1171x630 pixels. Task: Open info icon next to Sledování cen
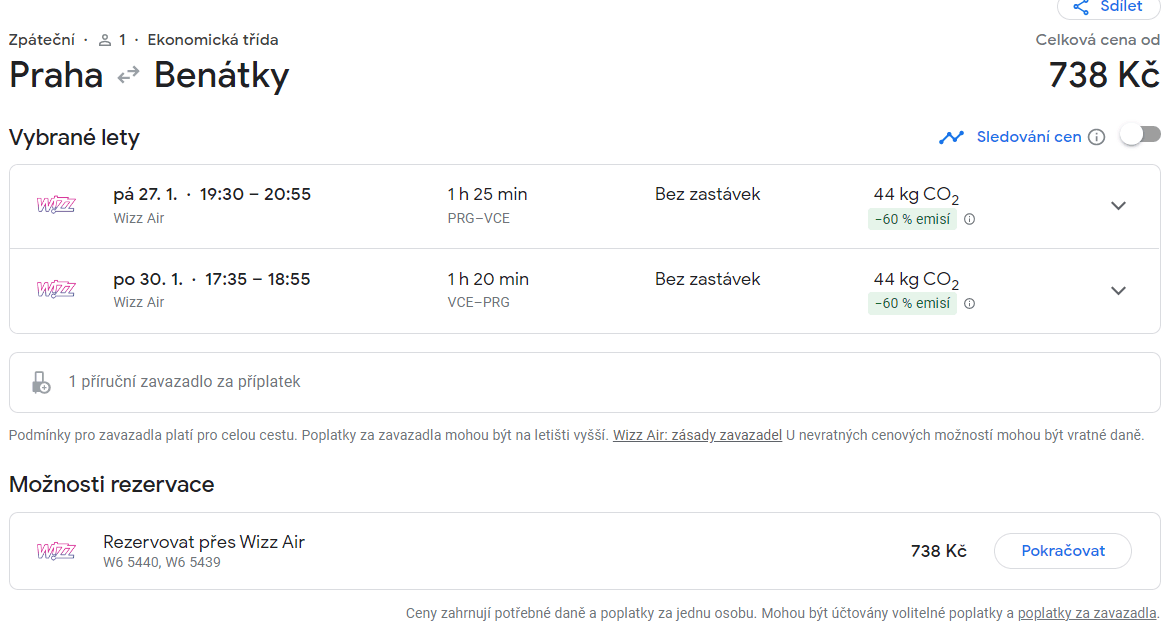(x=1096, y=137)
